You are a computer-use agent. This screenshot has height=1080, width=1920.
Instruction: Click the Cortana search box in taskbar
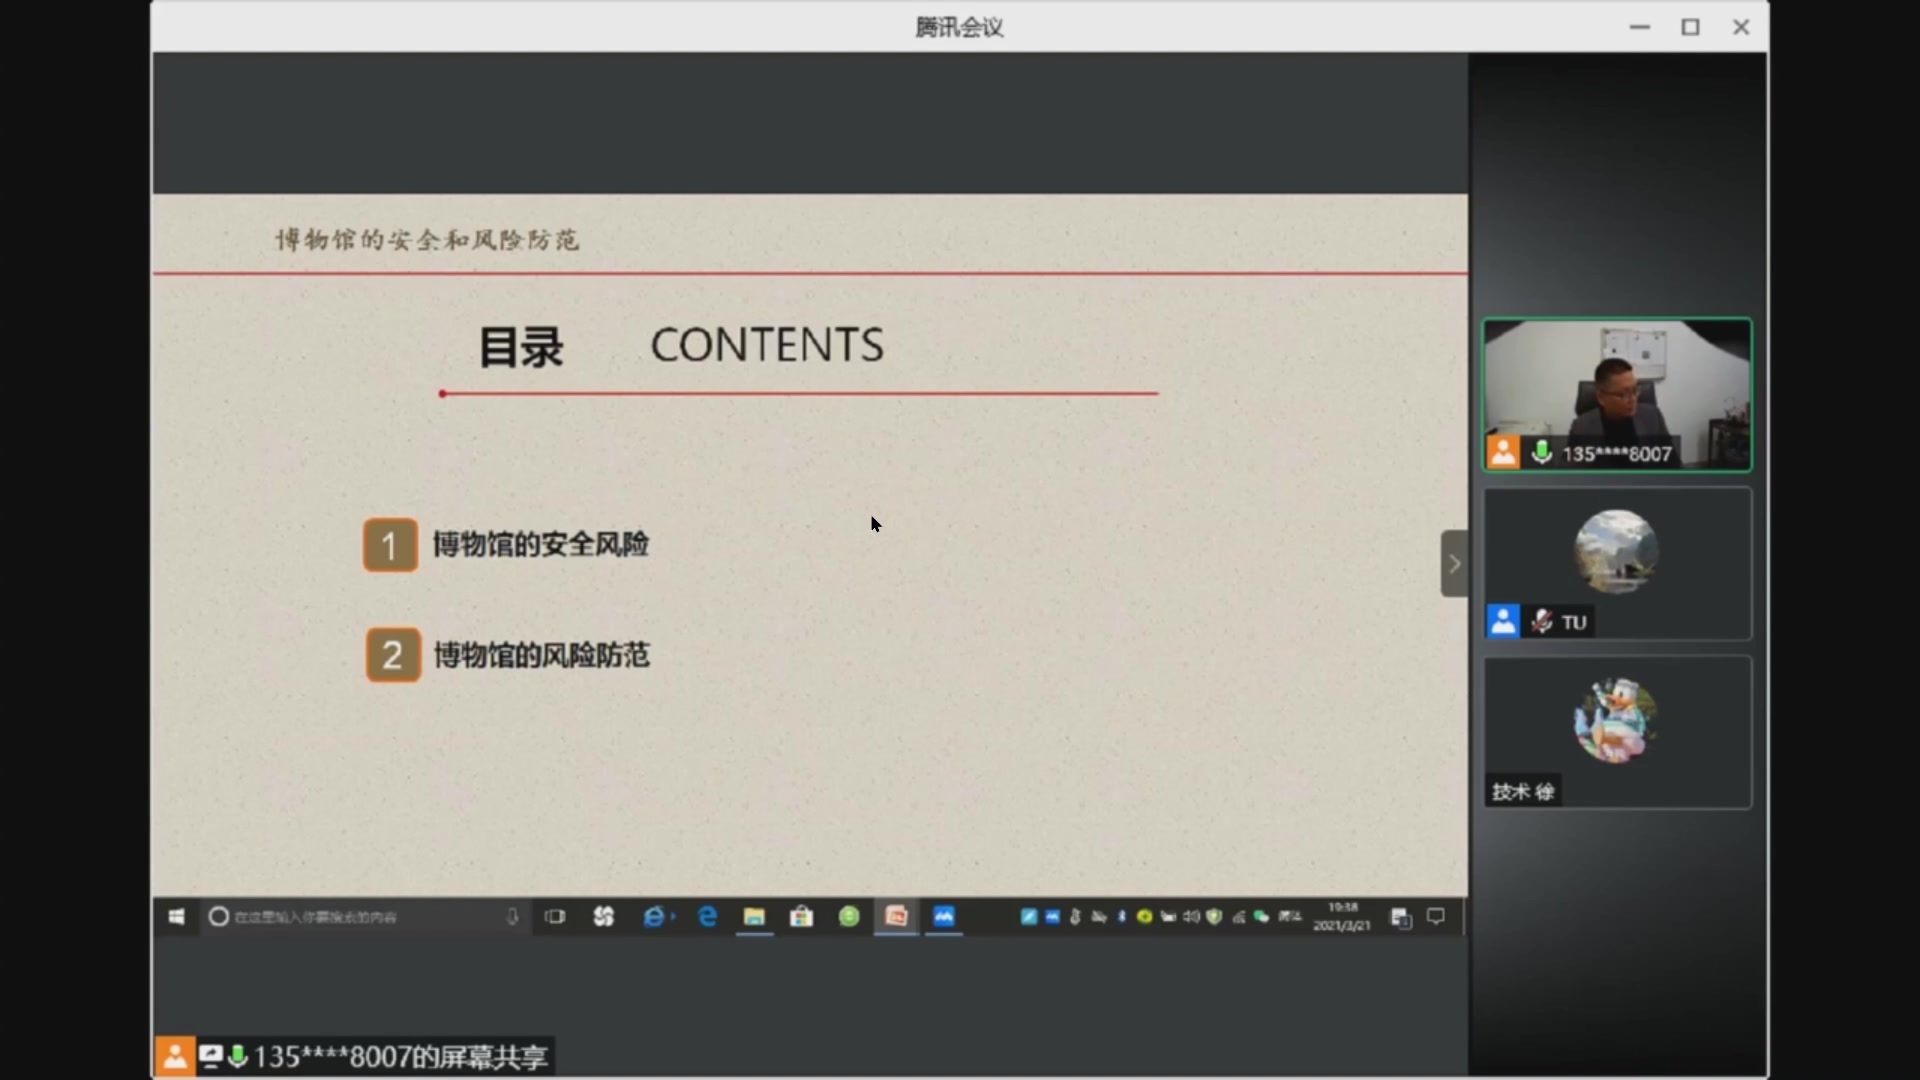click(x=365, y=917)
